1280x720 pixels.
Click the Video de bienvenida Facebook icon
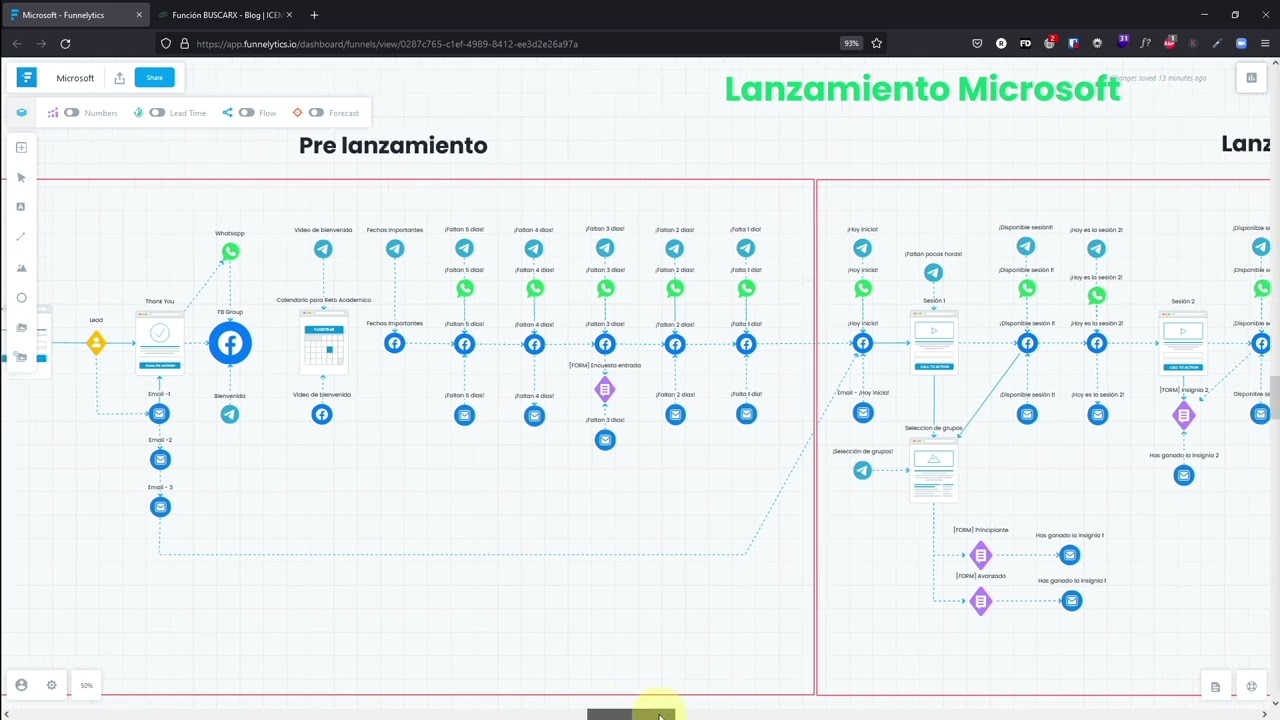pyautogui.click(x=322, y=414)
